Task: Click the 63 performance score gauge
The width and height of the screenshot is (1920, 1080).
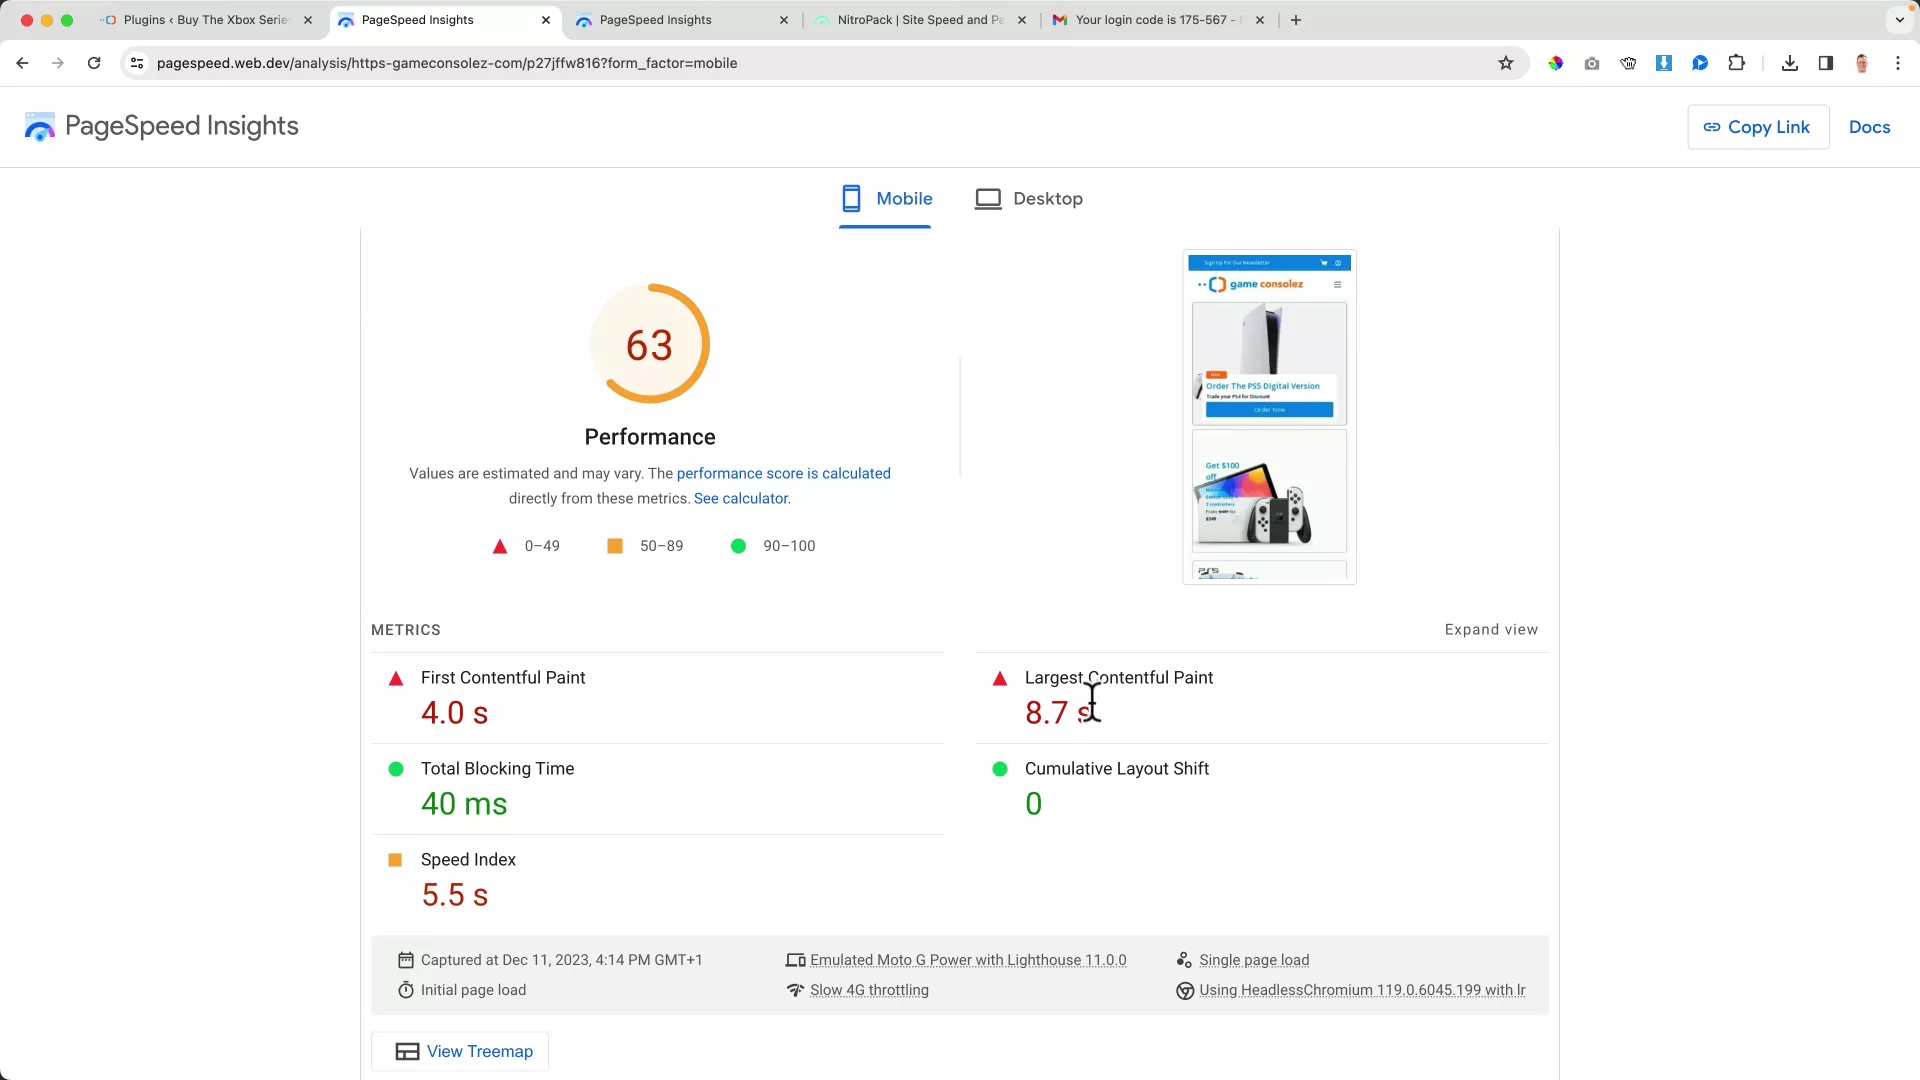Action: (x=650, y=344)
